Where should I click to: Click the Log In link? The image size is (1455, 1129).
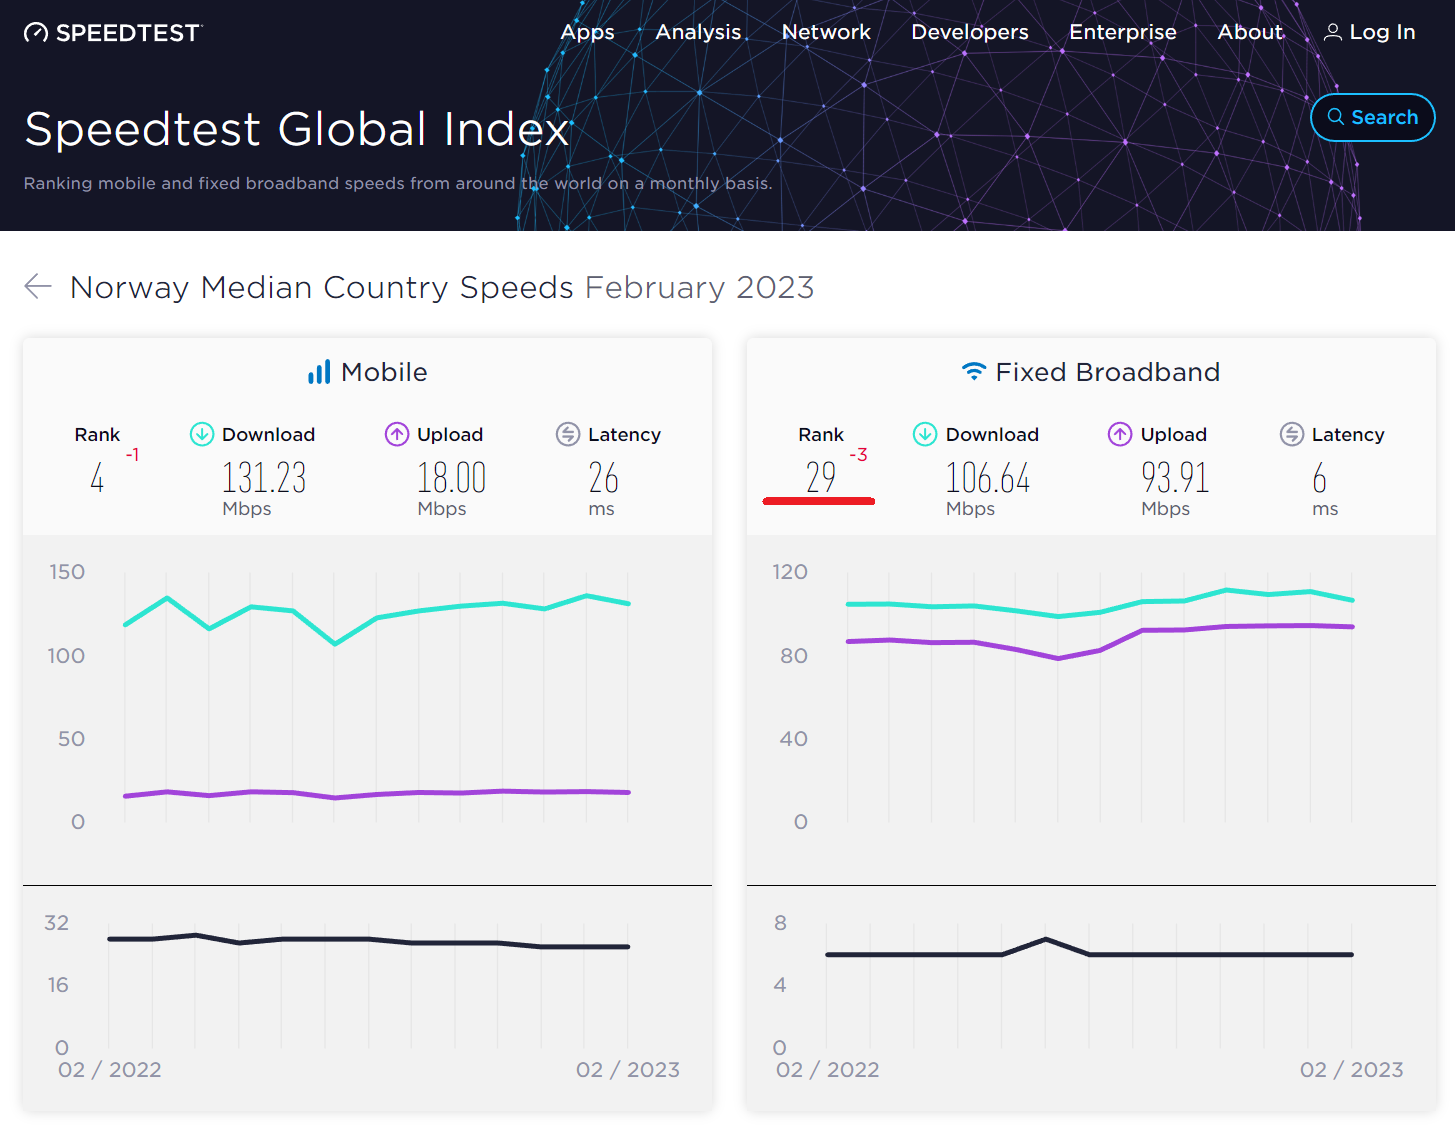[x=1370, y=32]
